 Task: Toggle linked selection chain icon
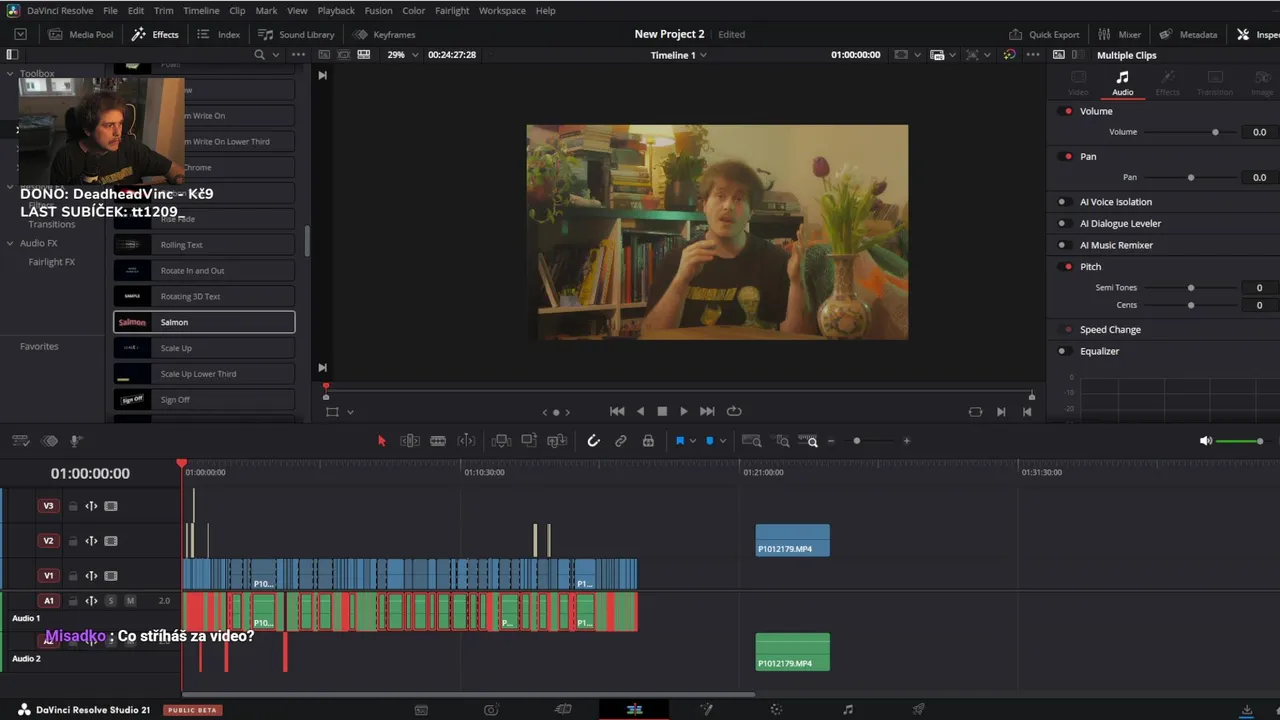(x=621, y=441)
